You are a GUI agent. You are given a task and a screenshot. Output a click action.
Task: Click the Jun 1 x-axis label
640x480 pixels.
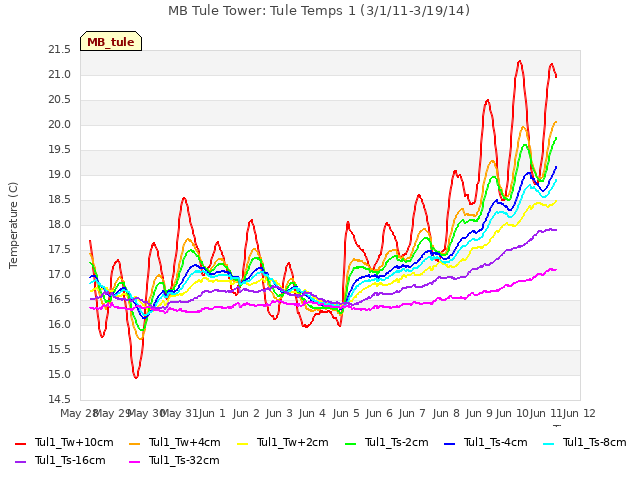pyautogui.click(x=212, y=413)
